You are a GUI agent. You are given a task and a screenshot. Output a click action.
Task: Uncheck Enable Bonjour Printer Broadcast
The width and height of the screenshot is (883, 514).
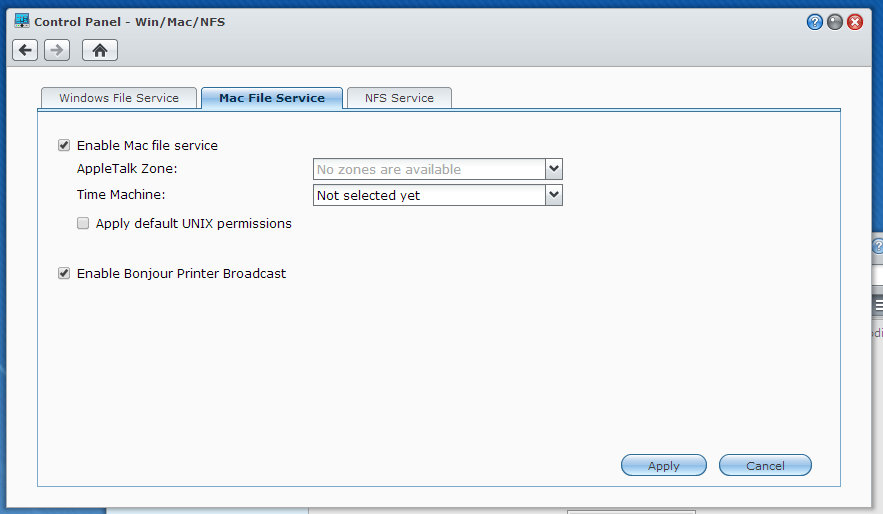[x=64, y=274]
